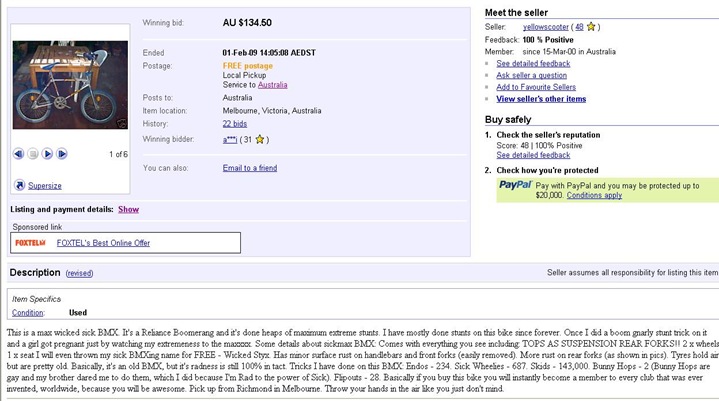Screen dimensions: 719x401
Task: Go to first photo in gallery
Action: (18, 154)
